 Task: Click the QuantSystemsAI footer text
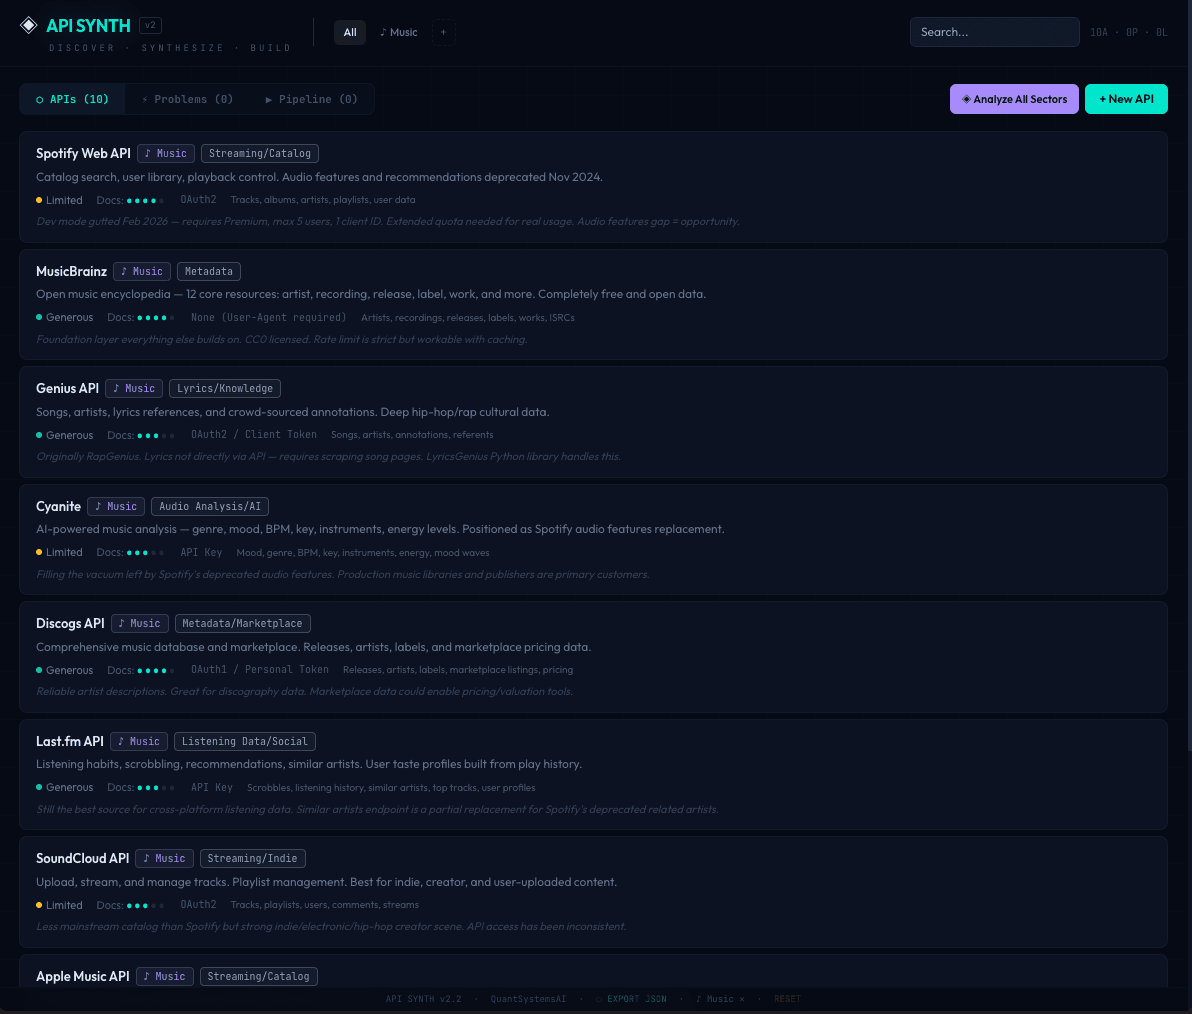(528, 999)
